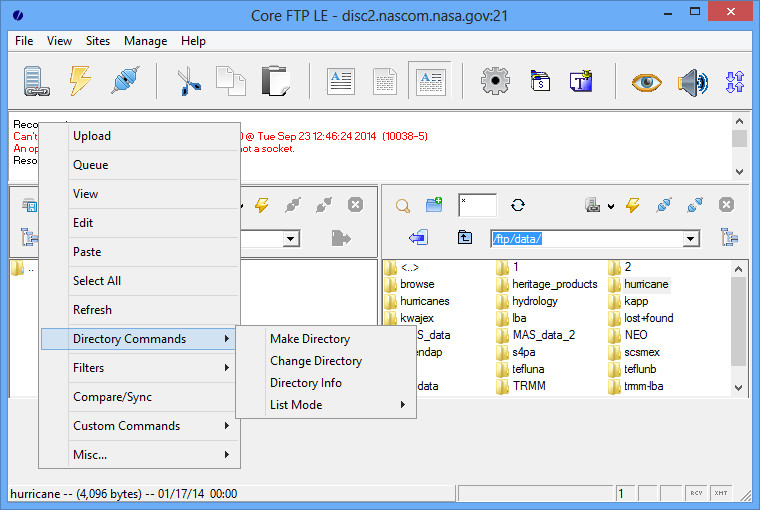This screenshot has width=760, height=510.
Task: Select the MAS_data_2 folder
Action: pos(537,335)
